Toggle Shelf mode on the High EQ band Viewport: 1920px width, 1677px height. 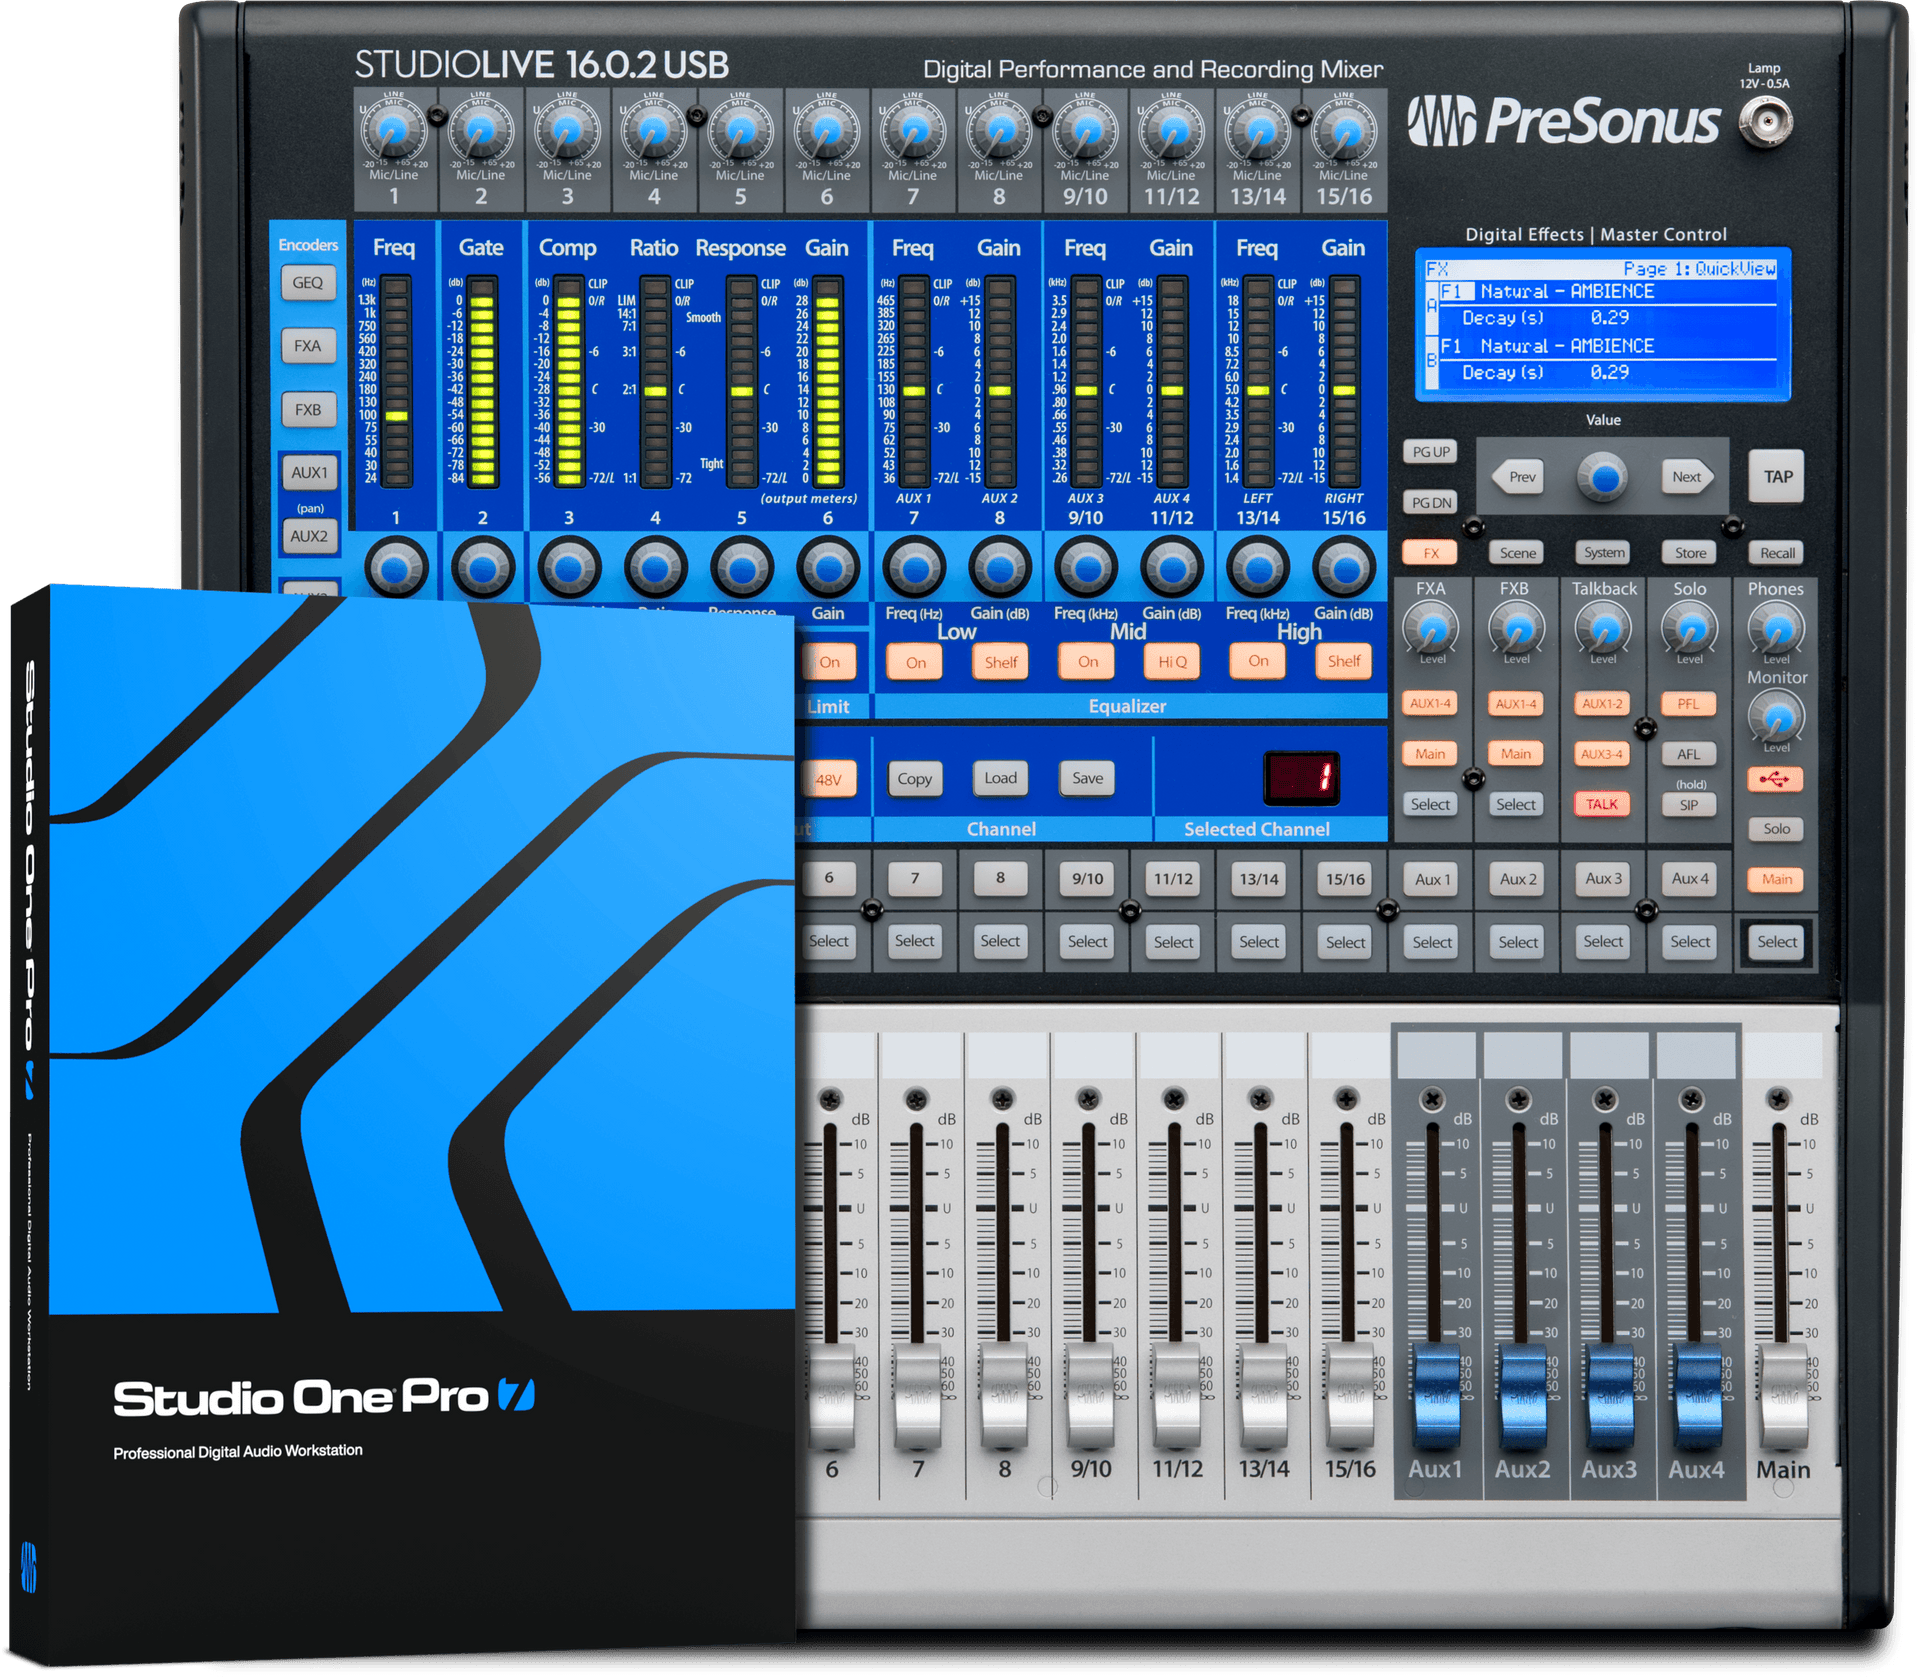pos(1343,661)
